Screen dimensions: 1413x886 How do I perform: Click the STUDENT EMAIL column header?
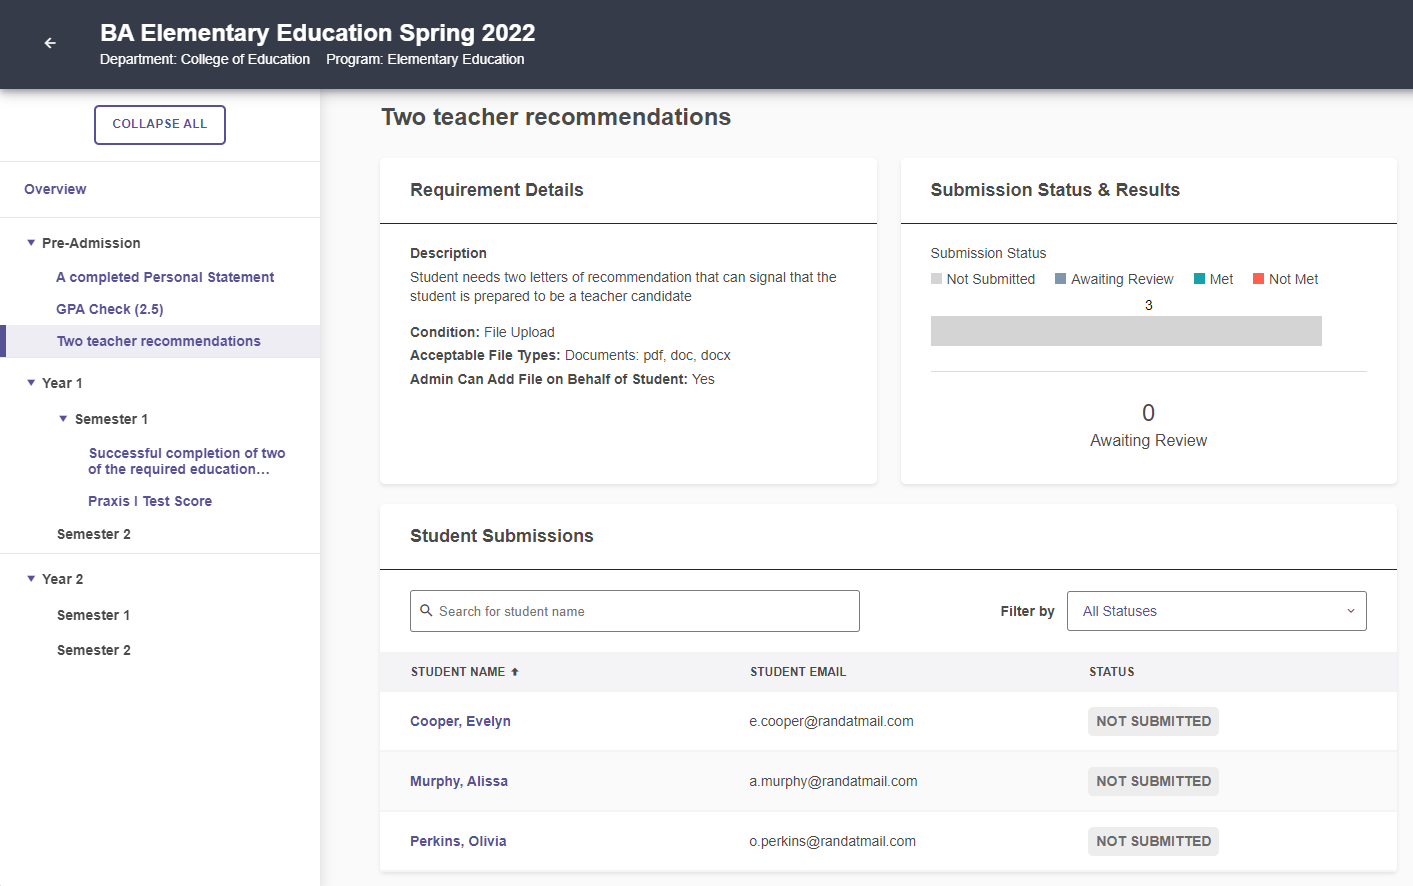coord(798,672)
